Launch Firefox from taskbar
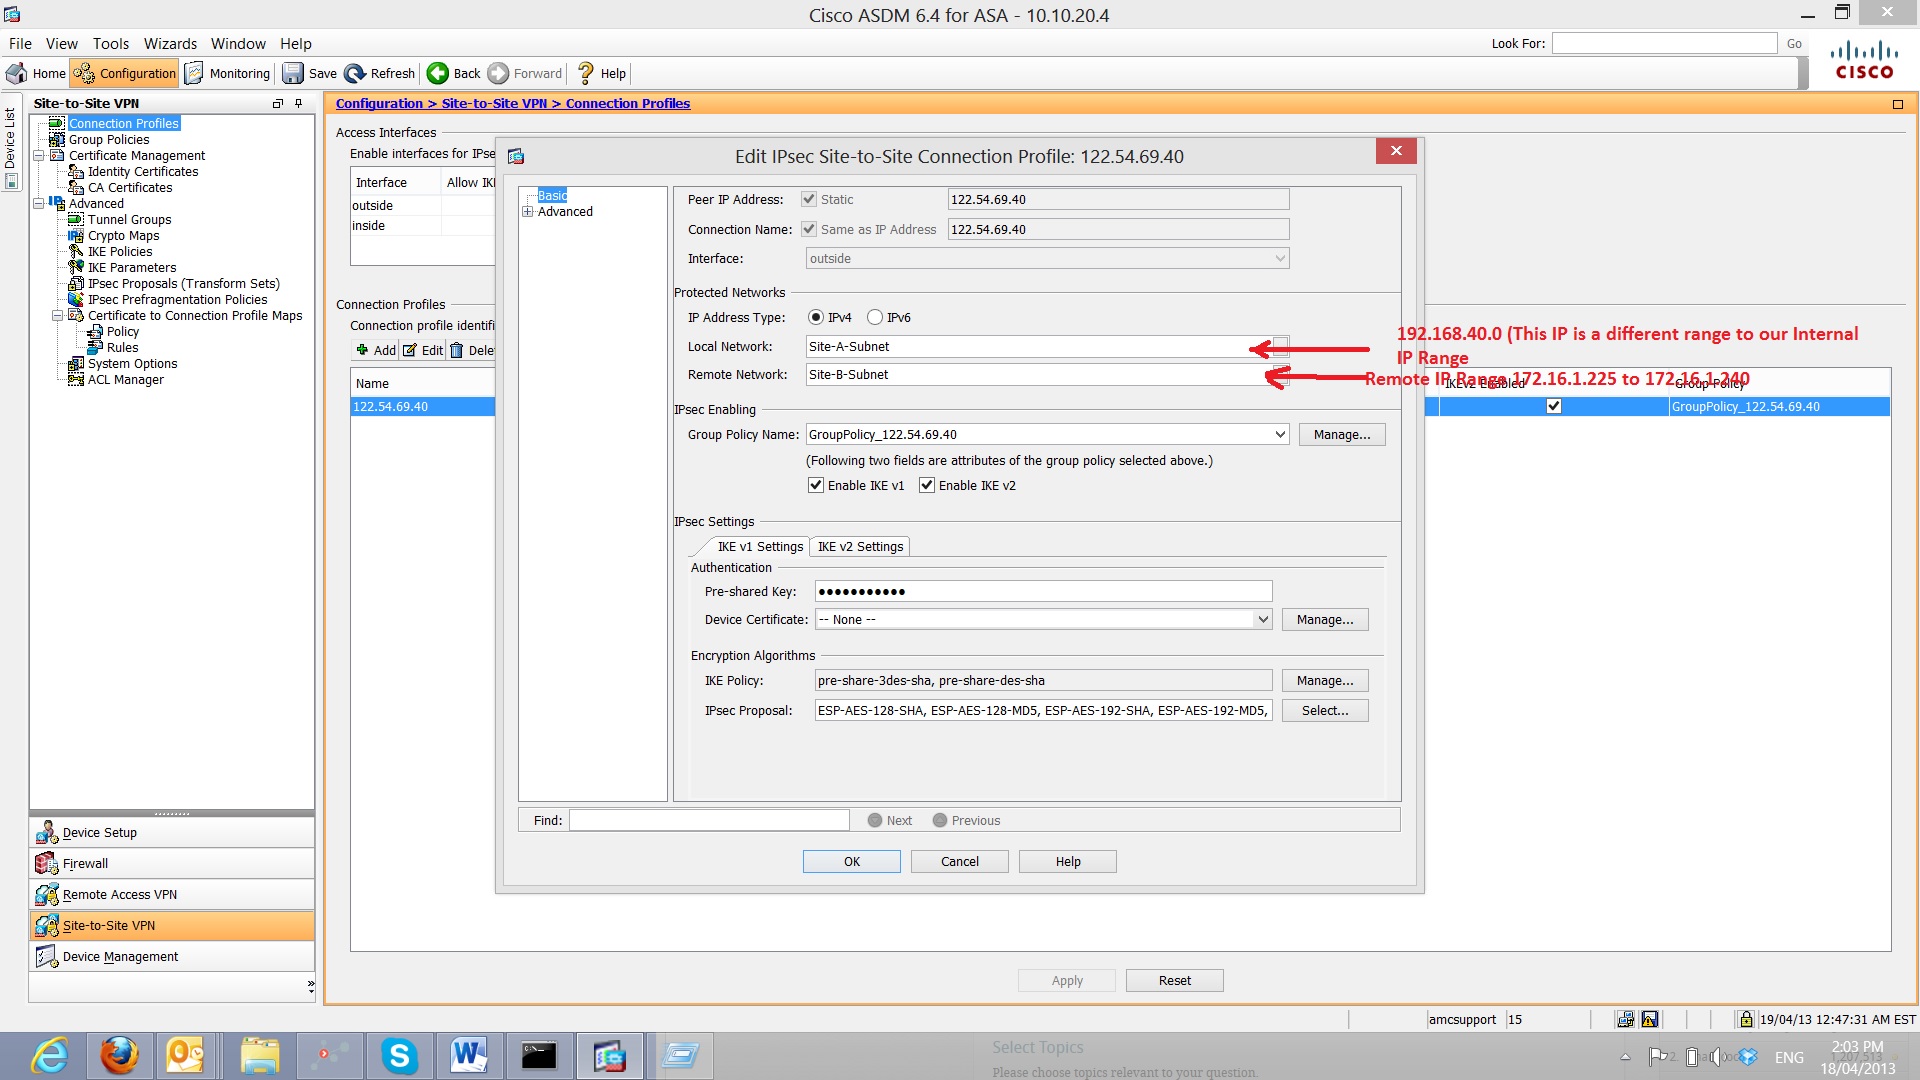This screenshot has height=1080, width=1920. [x=119, y=1056]
